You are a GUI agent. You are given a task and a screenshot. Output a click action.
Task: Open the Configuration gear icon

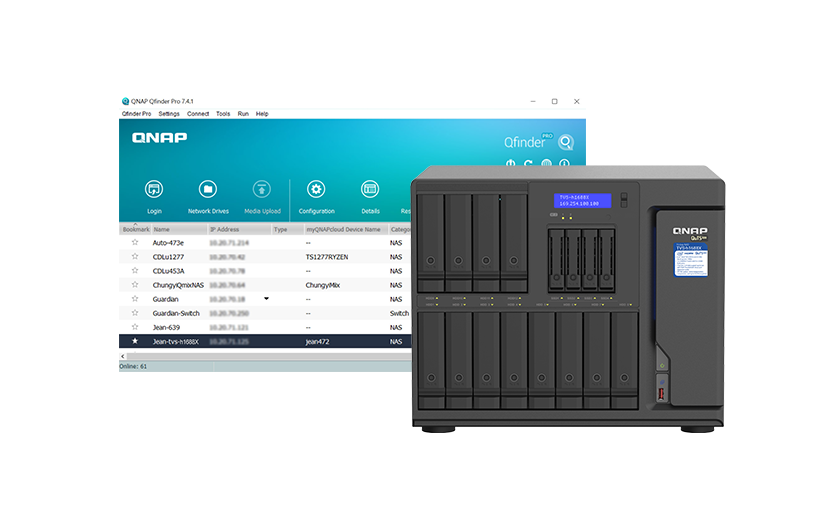tap(316, 190)
